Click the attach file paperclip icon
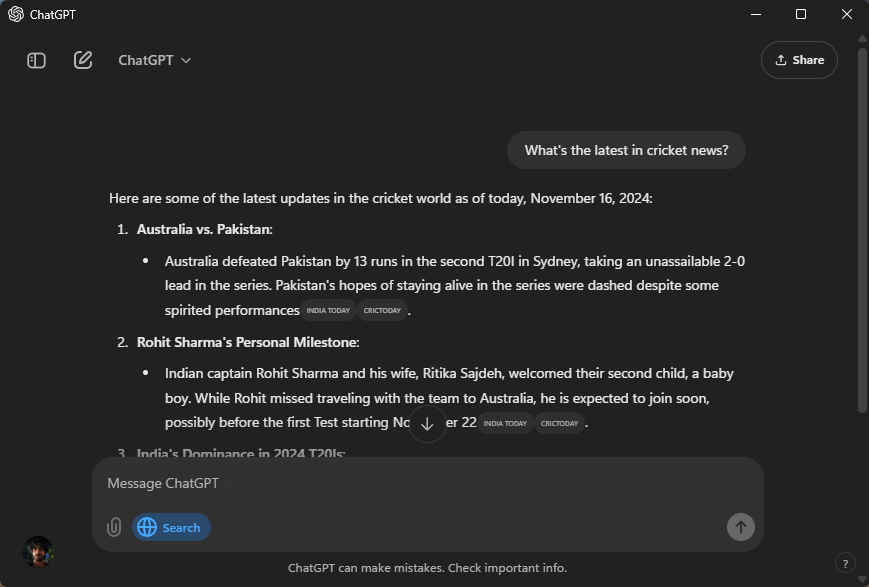 click(114, 527)
